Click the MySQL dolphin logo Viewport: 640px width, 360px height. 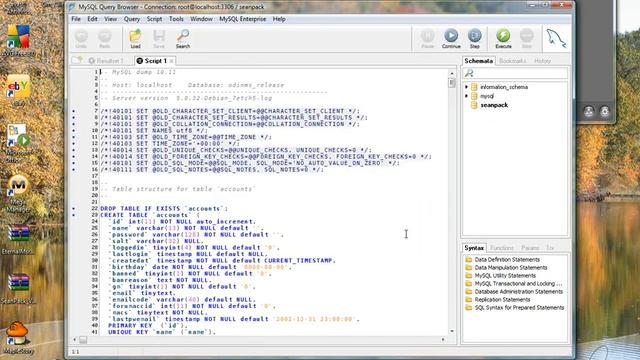pyautogui.click(x=556, y=39)
